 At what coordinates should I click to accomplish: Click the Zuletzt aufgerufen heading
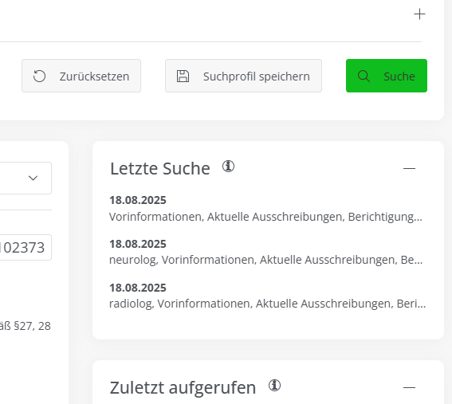tap(183, 388)
